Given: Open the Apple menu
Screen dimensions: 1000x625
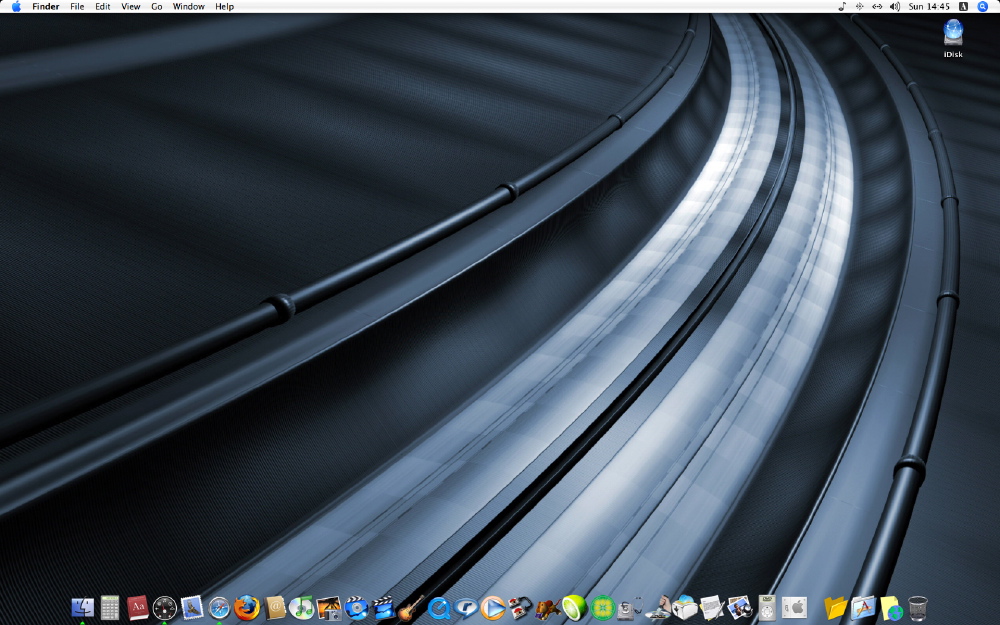Looking at the screenshot, I should (x=16, y=7).
